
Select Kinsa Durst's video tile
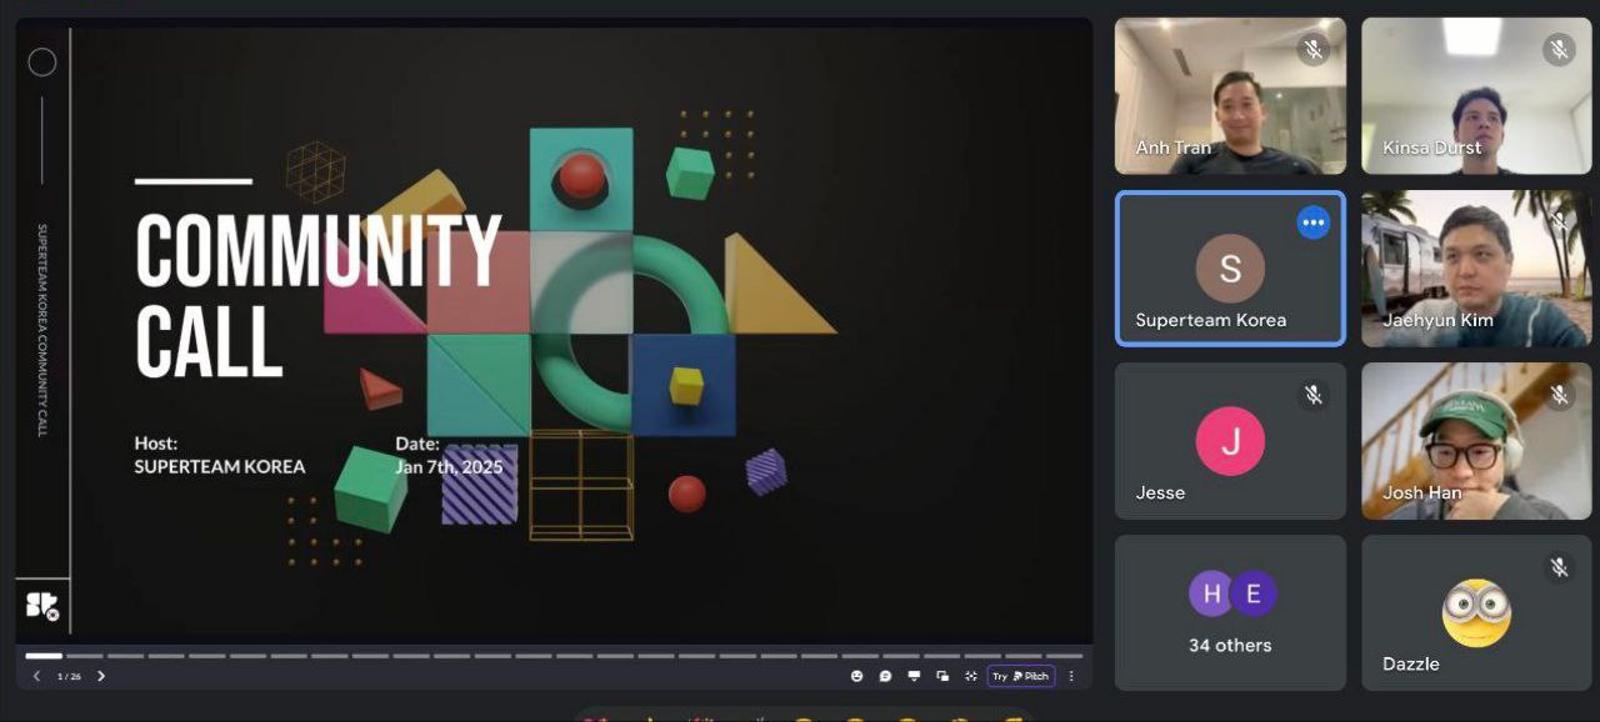click(1476, 96)
